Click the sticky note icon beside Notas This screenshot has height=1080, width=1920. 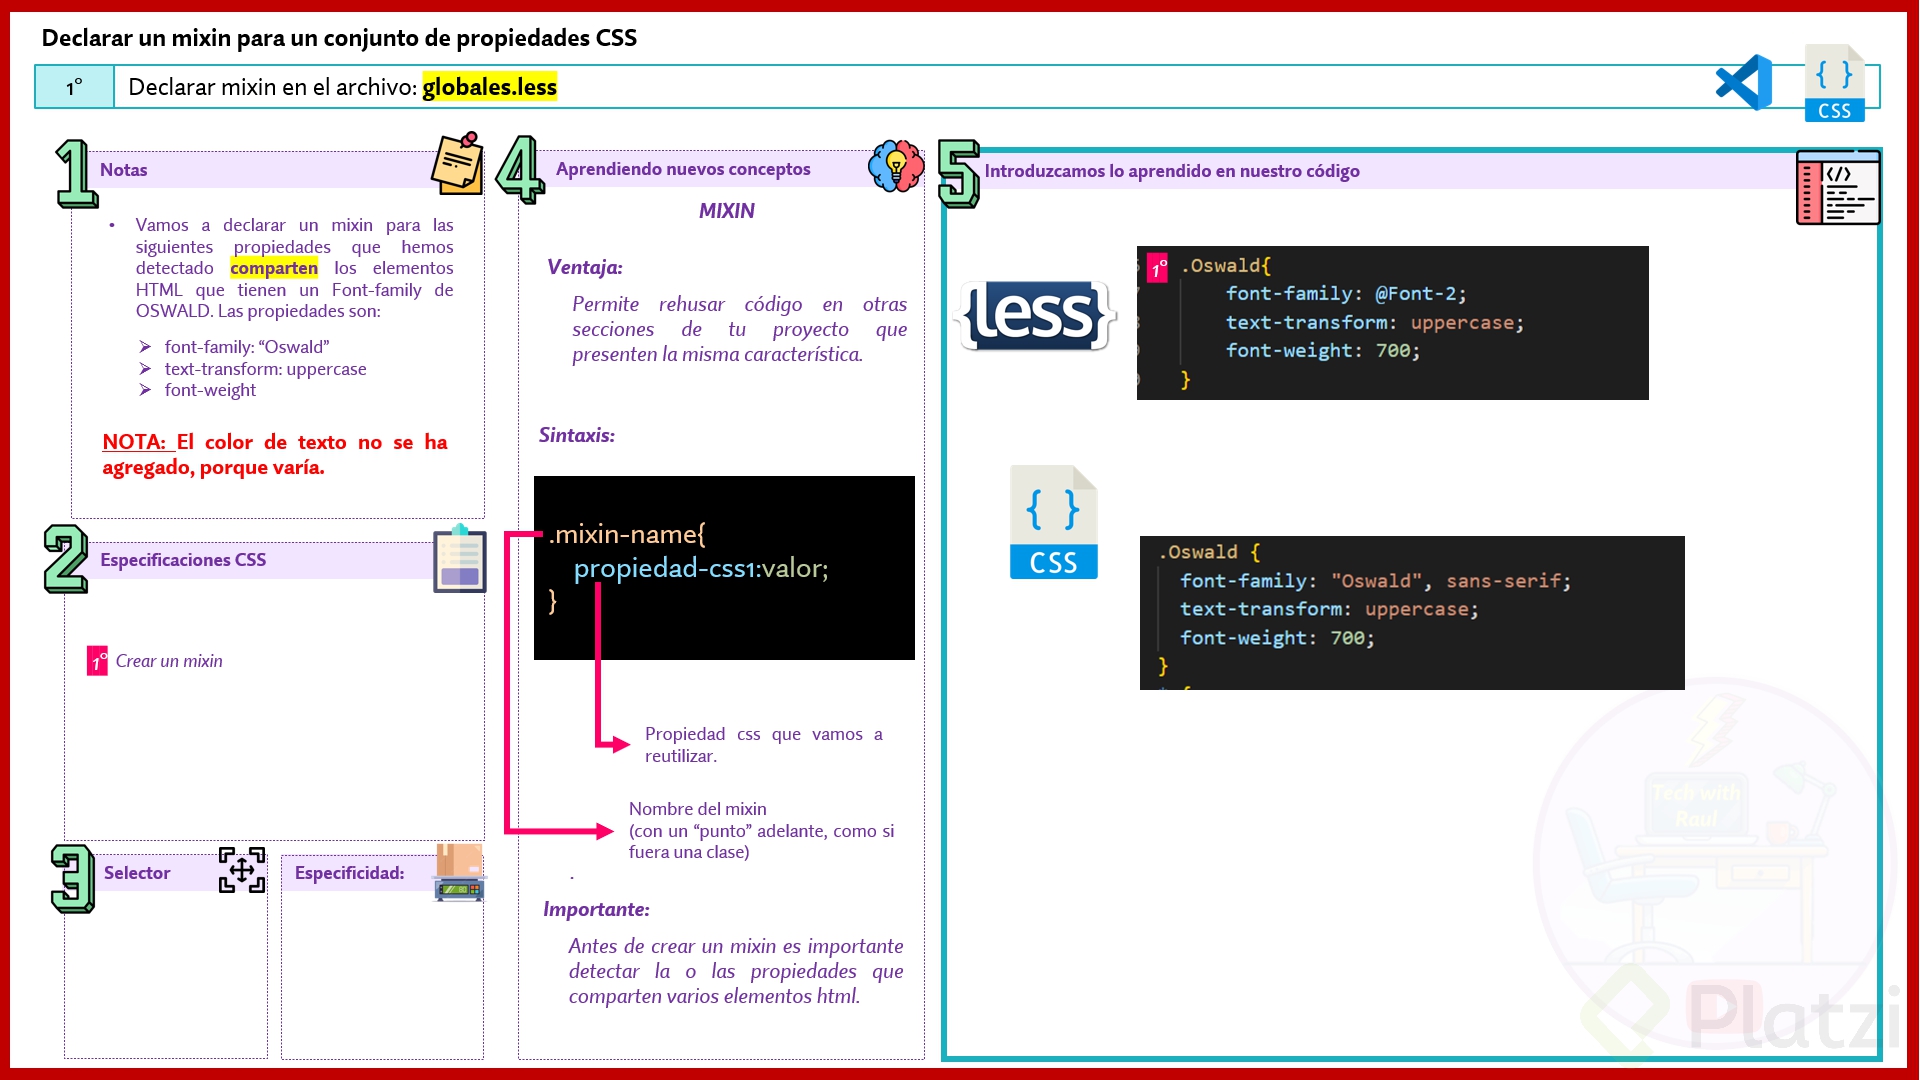pyautogui.click(x=458, y=164)
